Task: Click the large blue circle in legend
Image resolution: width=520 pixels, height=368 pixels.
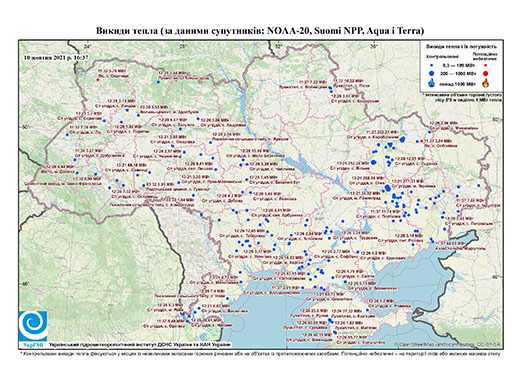Action: (432, 74)
